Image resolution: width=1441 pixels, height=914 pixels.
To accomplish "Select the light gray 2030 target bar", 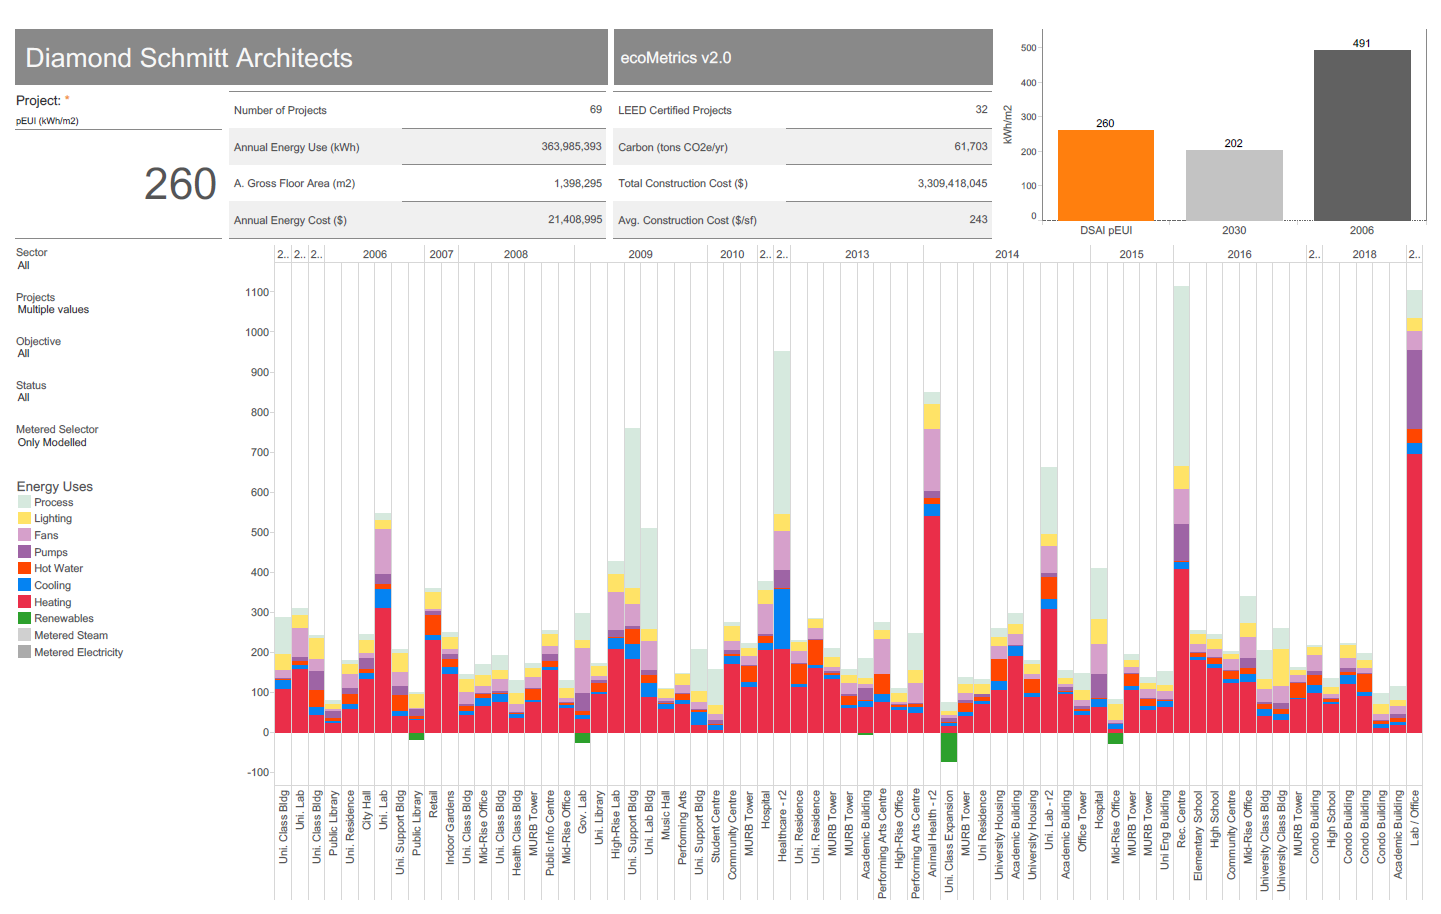I will [x=1234, y=185].
